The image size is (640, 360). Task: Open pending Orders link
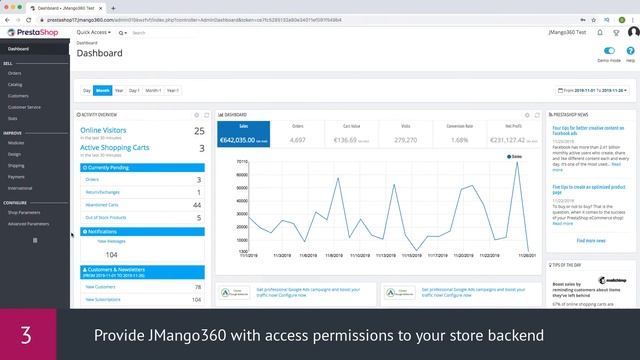(92, 180)
